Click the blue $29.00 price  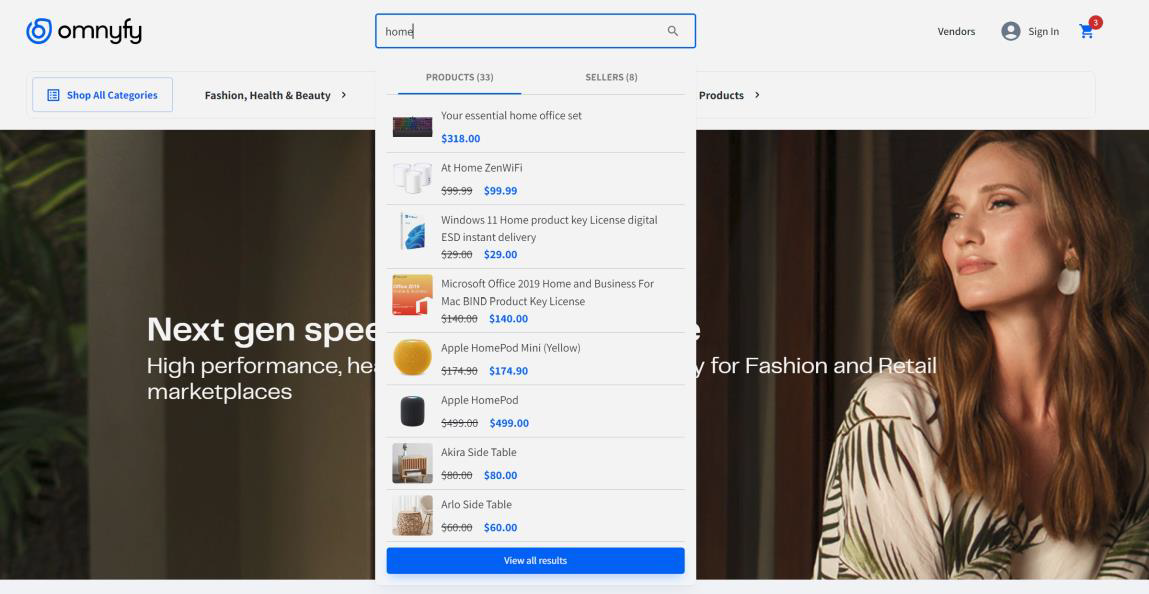coord(500,254)
